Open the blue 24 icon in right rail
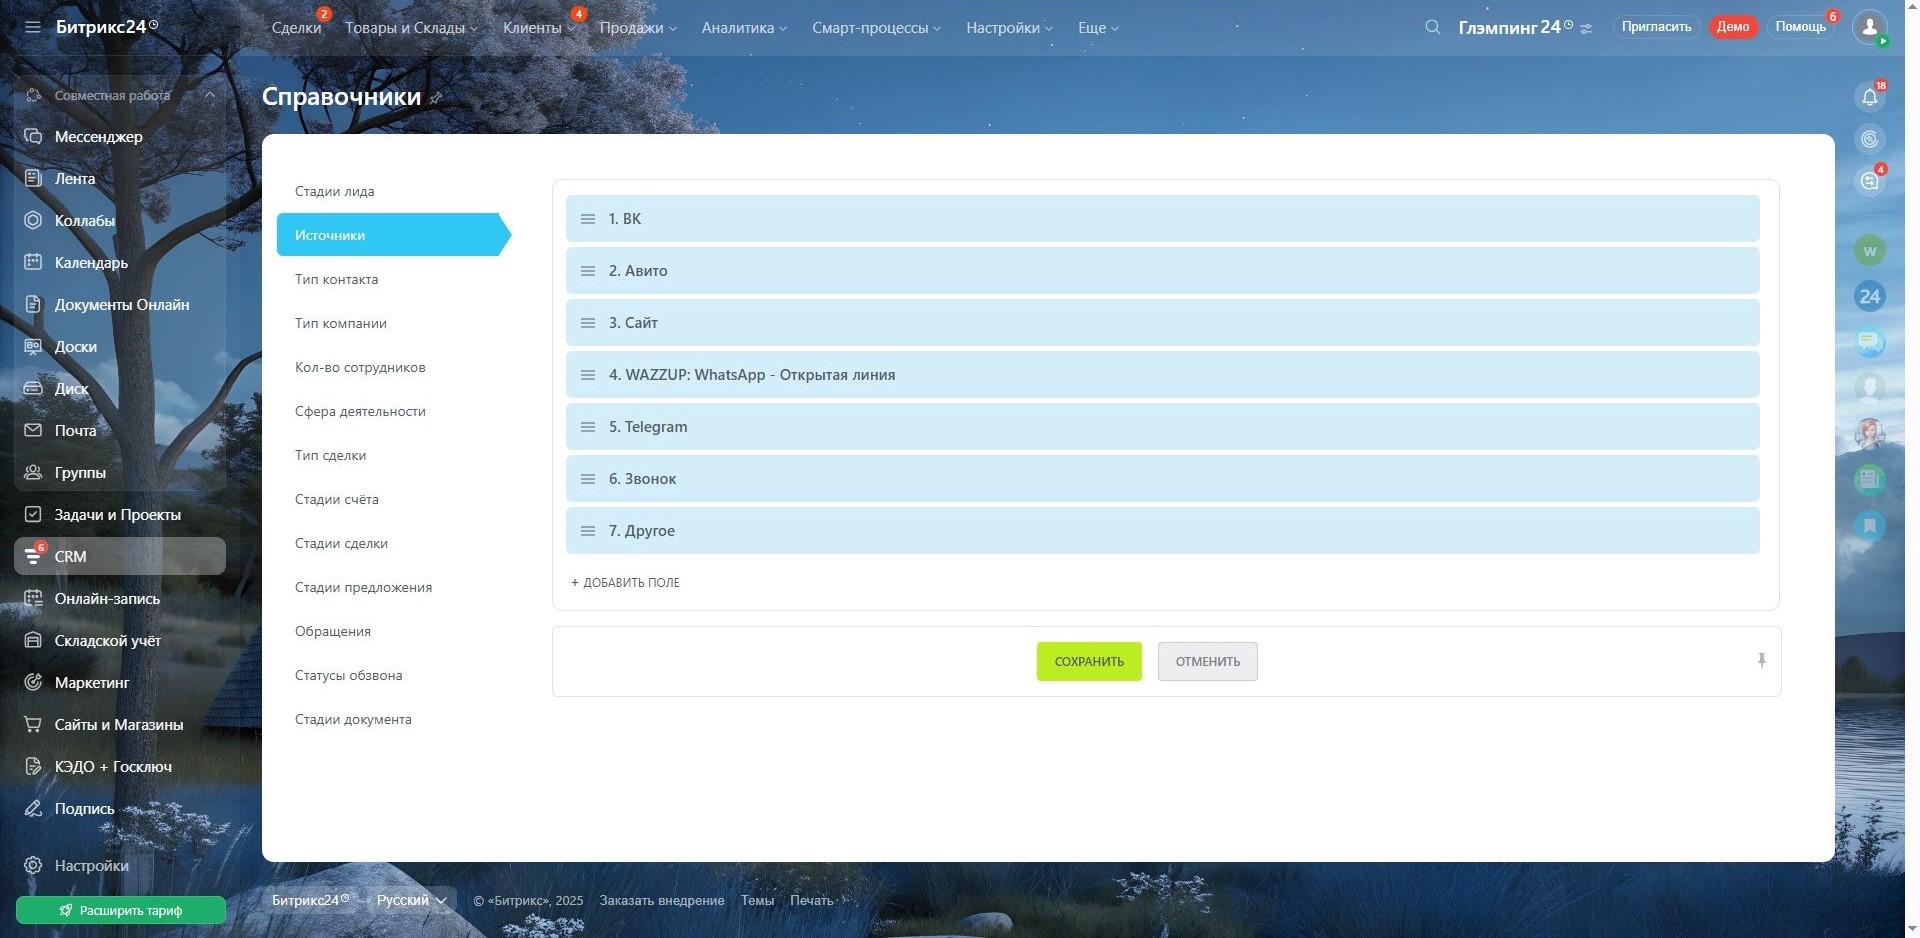The image size is (1920, 938). click(1870, 296)
